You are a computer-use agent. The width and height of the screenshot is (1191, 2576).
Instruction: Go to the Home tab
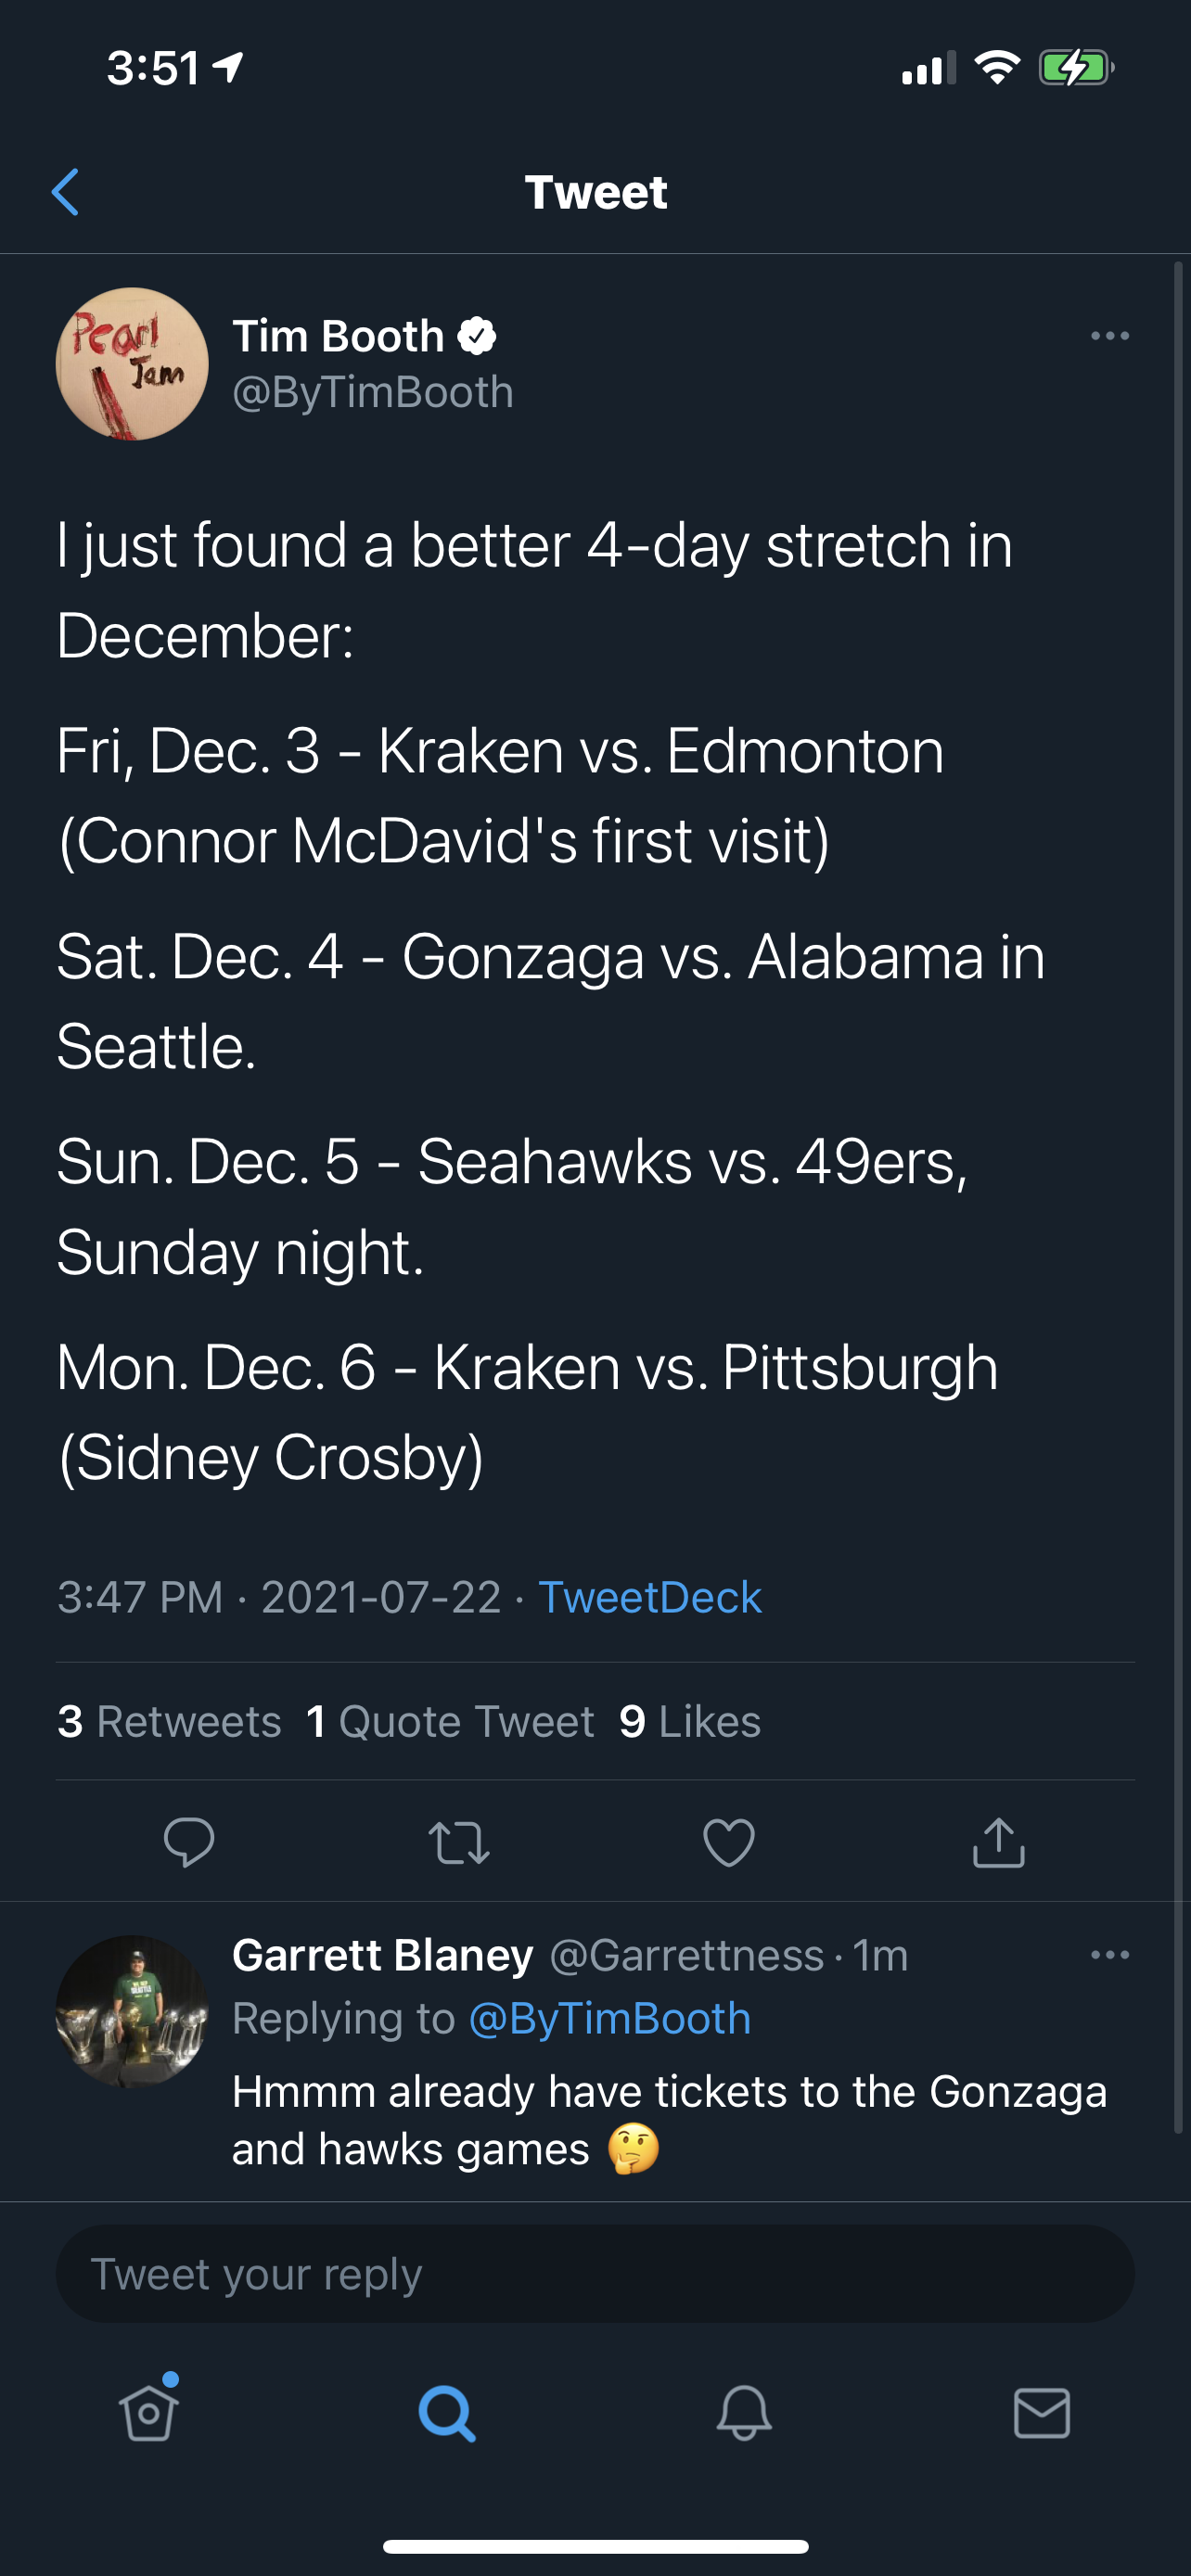pos(149,2413)
